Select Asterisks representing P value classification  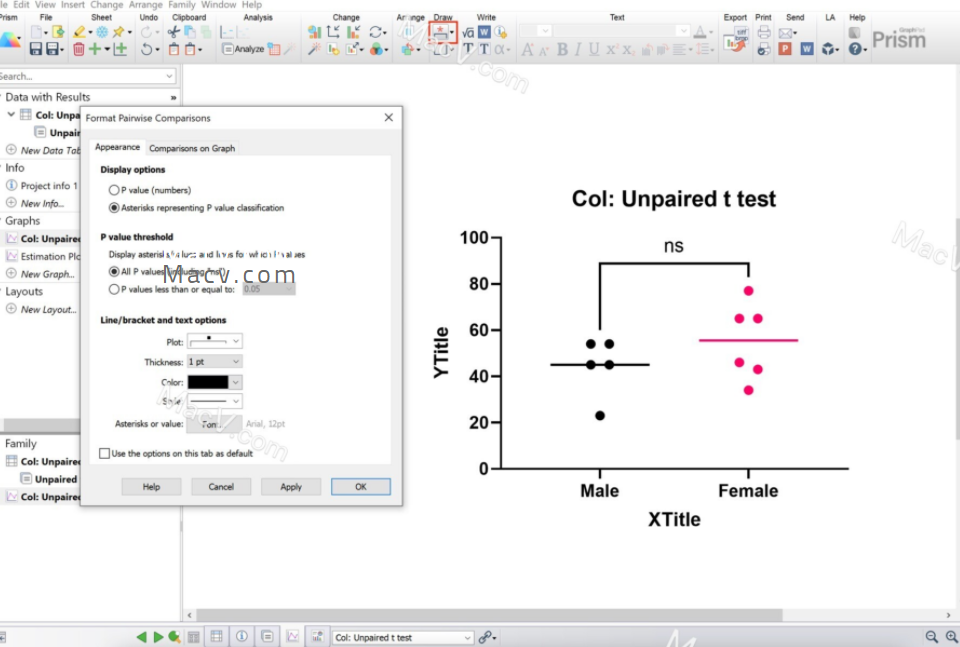click(114, 208)
